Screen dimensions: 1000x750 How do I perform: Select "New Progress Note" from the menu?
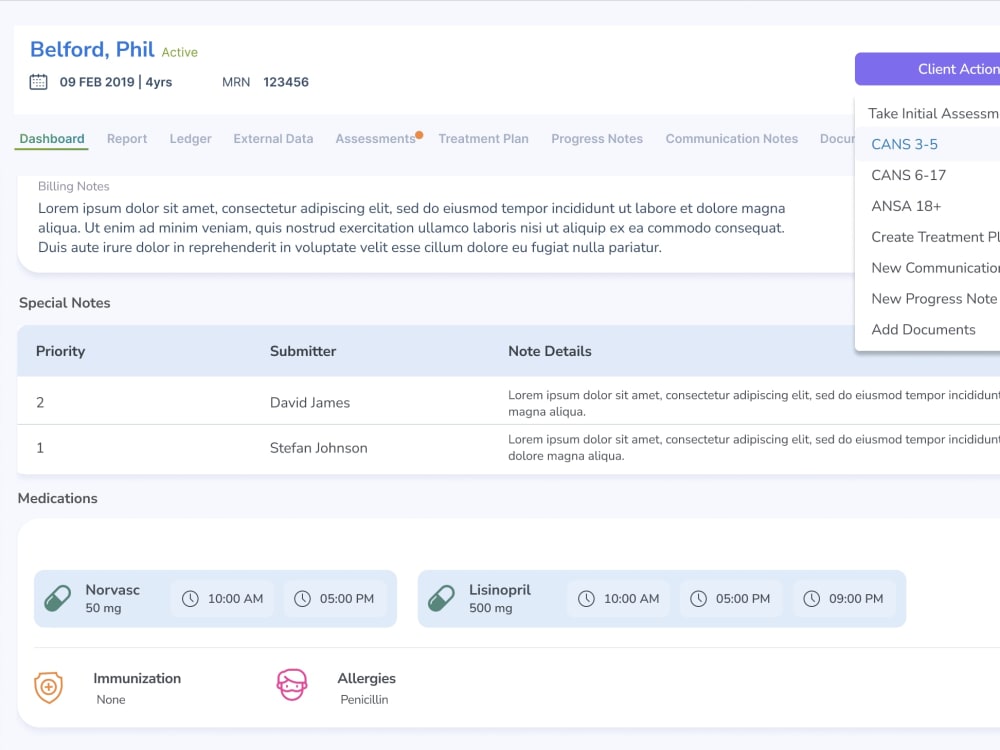click(x=934, y=298)
